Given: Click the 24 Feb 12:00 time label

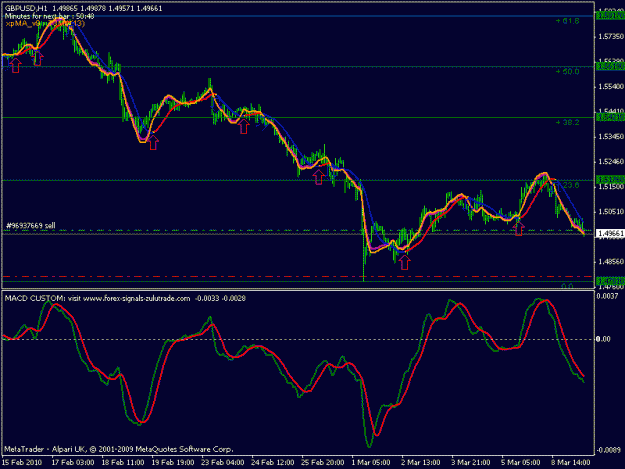Looking at the screenshot, I should point(273,463).
